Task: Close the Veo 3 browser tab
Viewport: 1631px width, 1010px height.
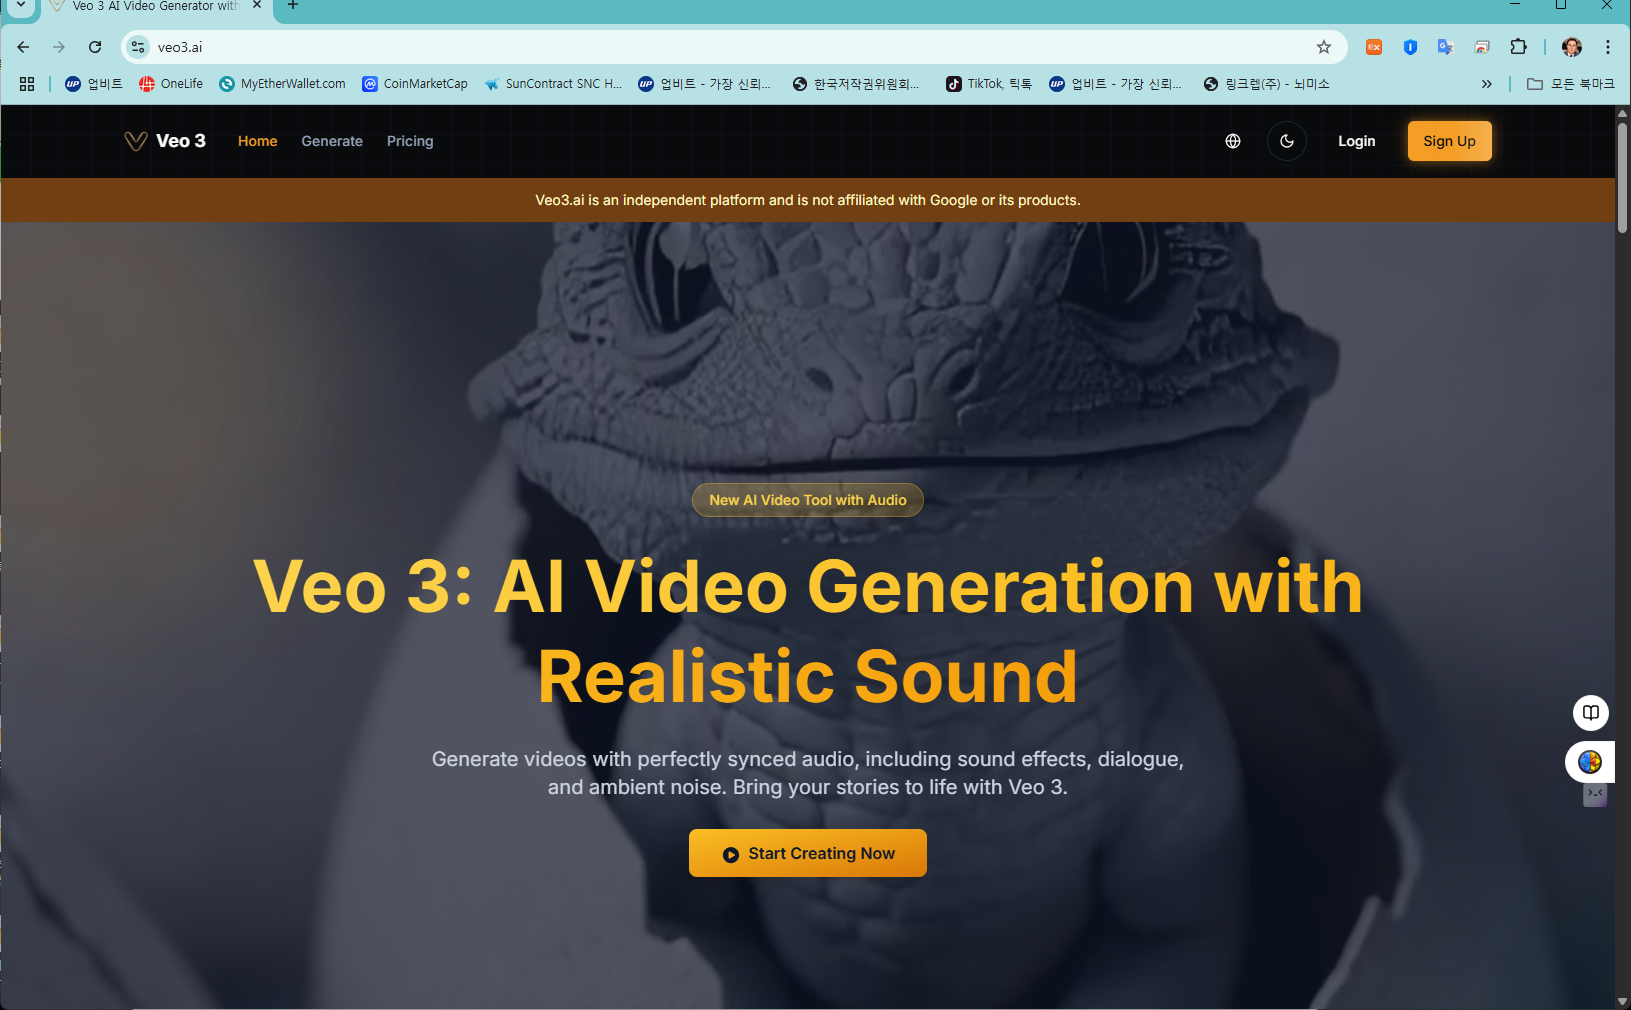Action: point(257,5)
